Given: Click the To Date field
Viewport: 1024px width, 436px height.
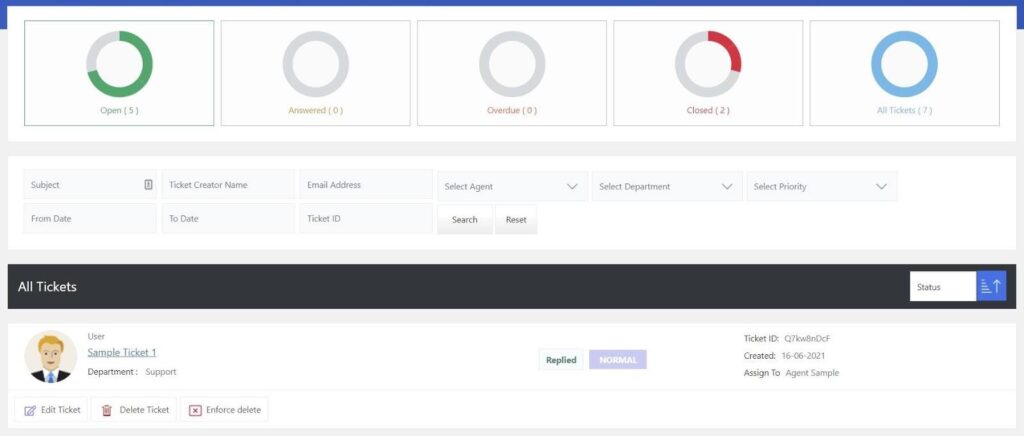Looking at the screenshot, I should click(228, 219).
